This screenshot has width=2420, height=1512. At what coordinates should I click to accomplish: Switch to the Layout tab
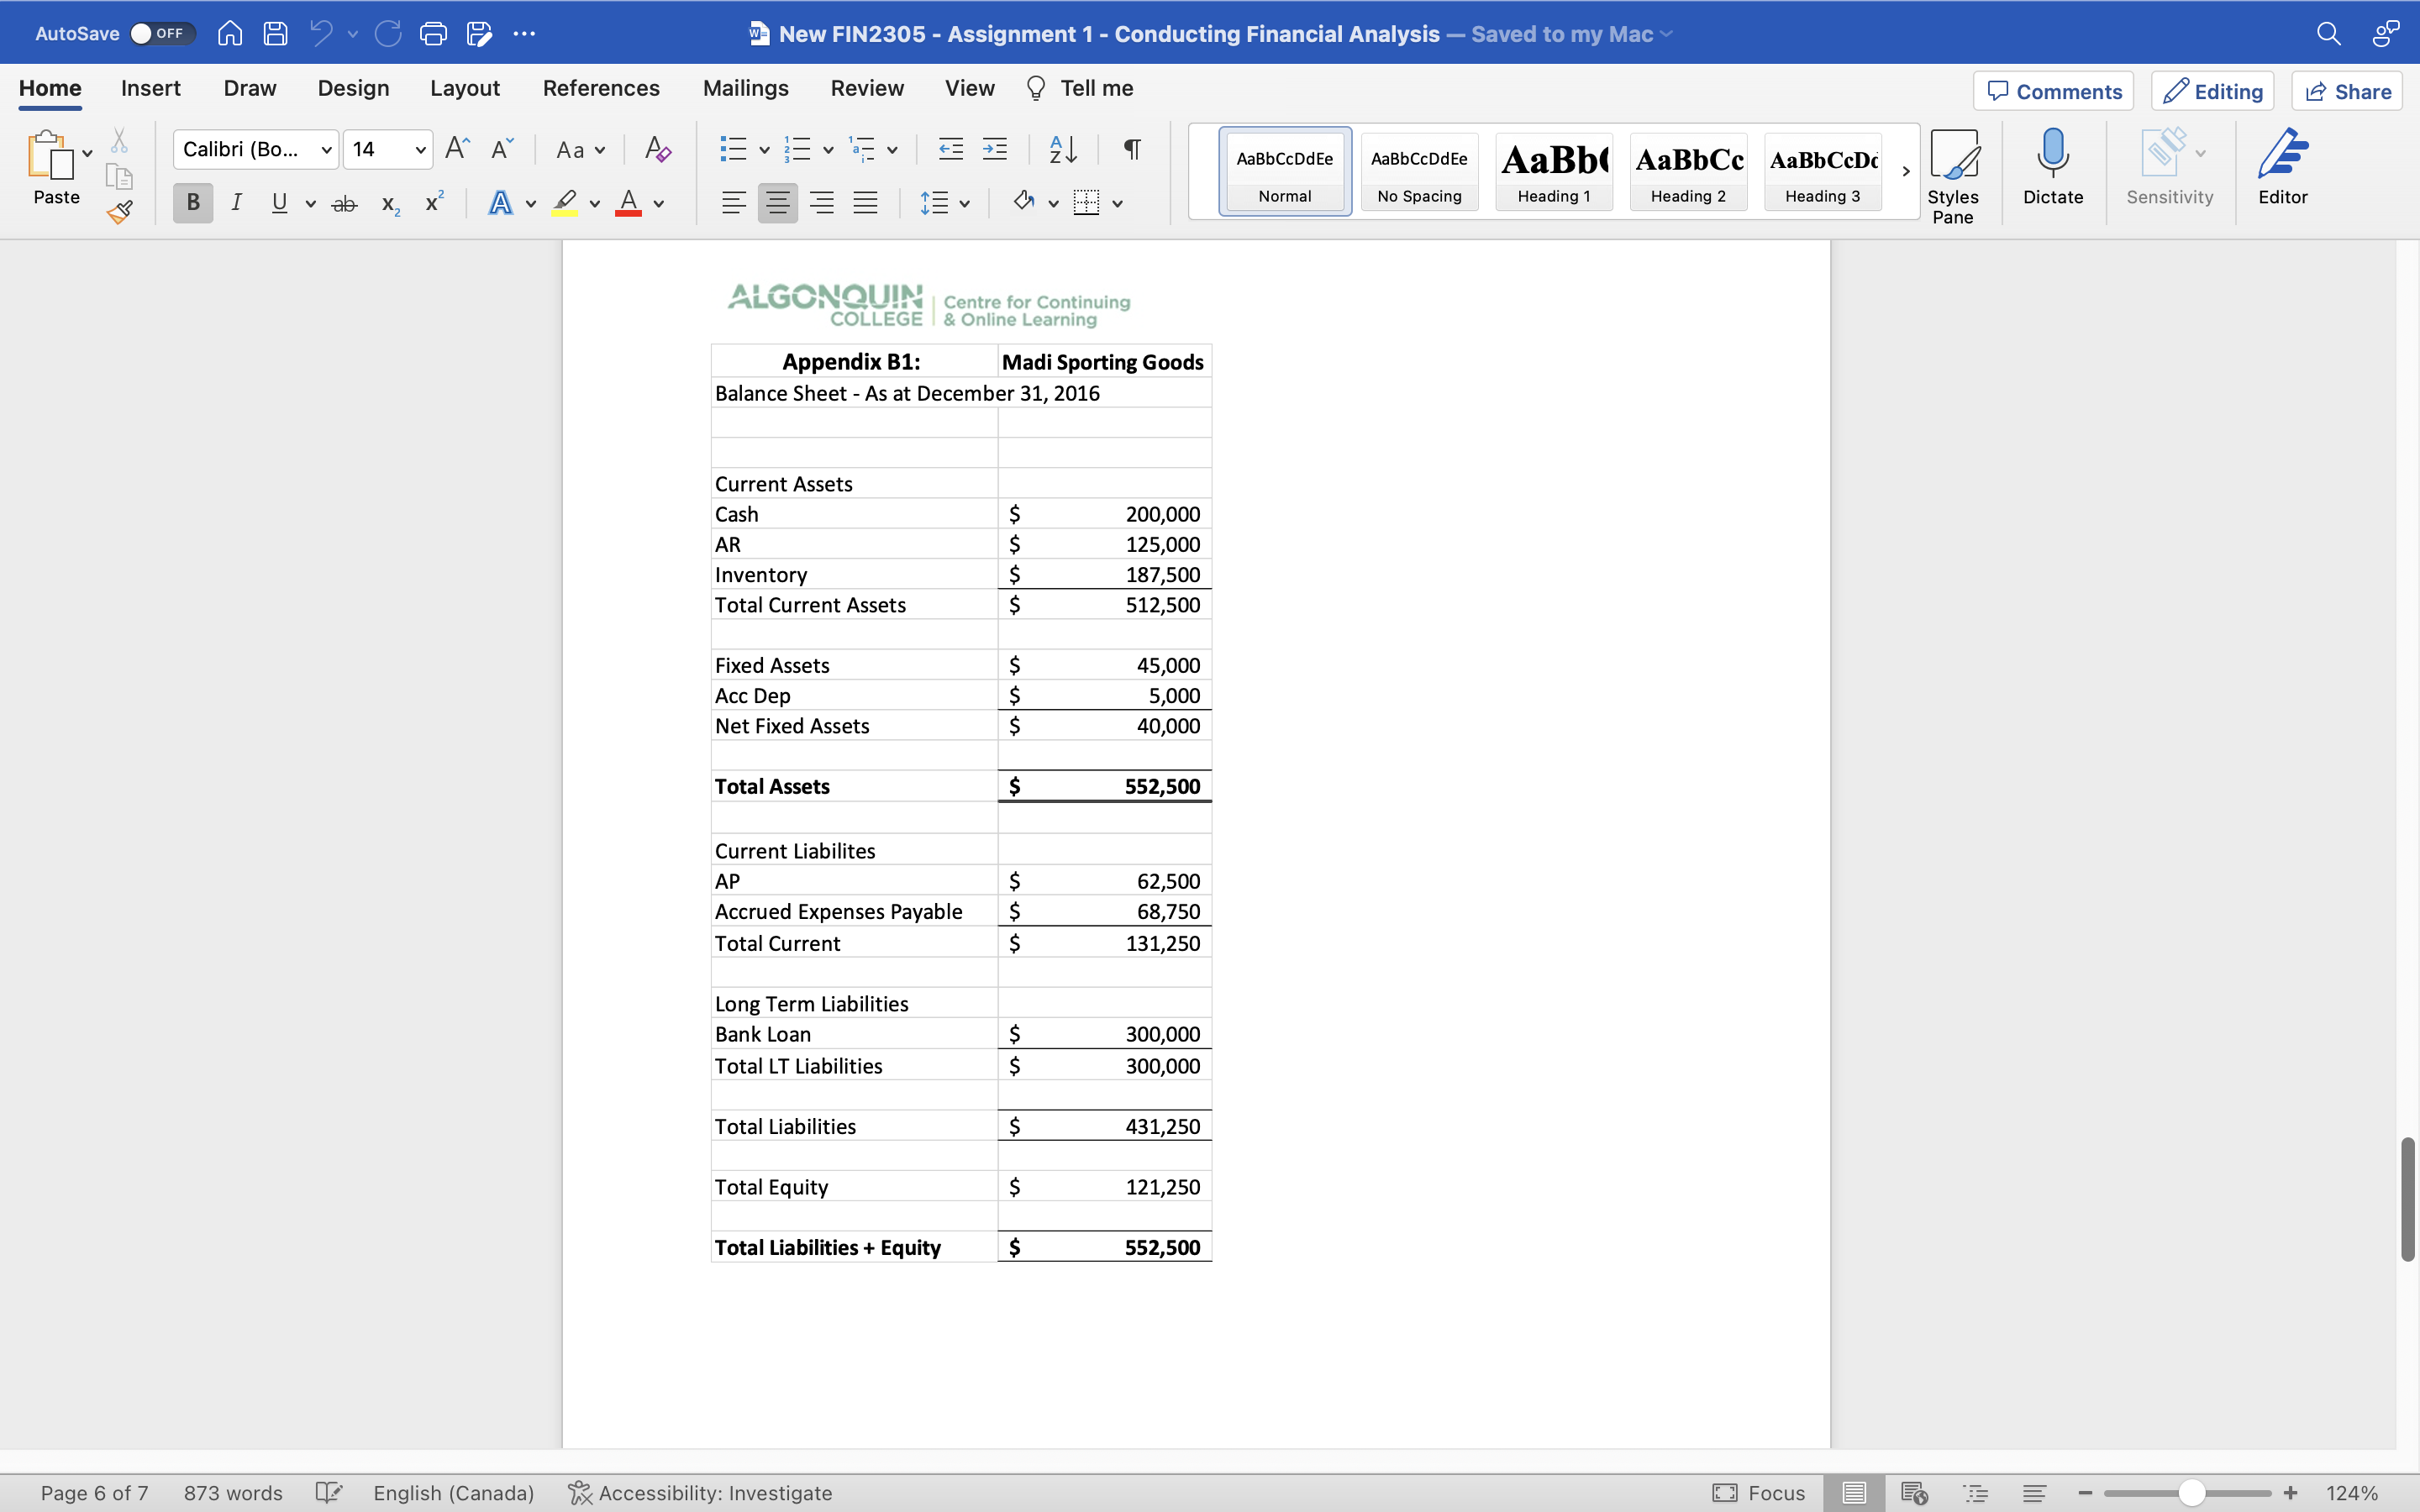click(x=464, y=88)
